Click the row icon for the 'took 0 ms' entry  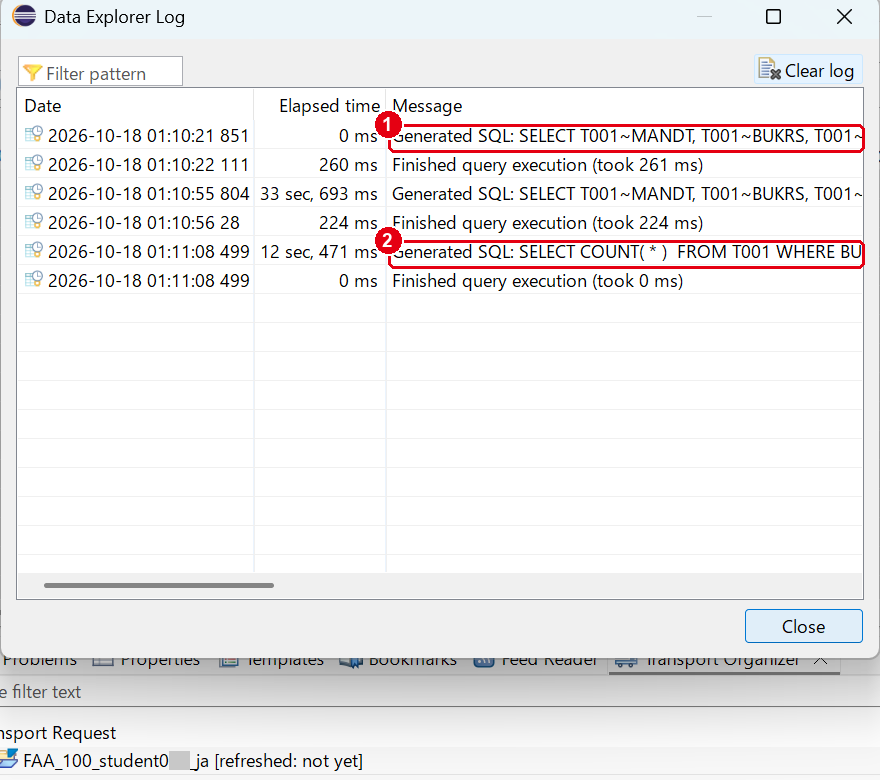(34, 280)
